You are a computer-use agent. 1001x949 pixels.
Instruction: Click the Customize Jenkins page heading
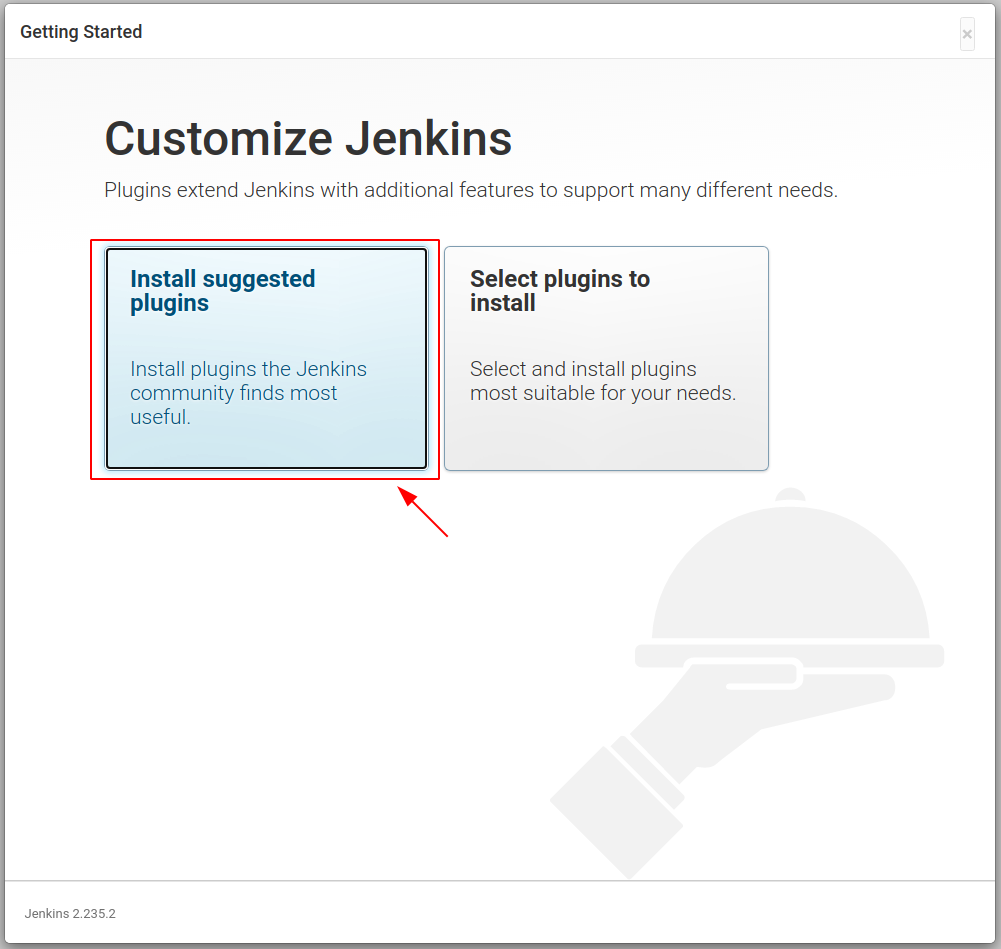pos(307,139)
